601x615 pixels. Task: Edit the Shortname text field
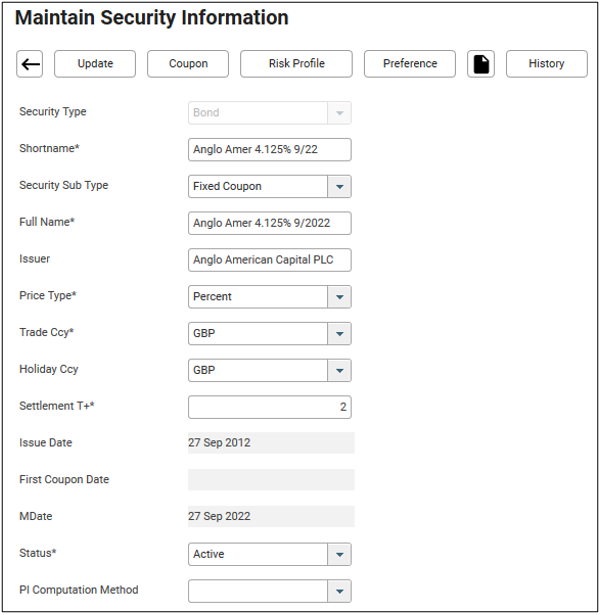tap(270, 149)
